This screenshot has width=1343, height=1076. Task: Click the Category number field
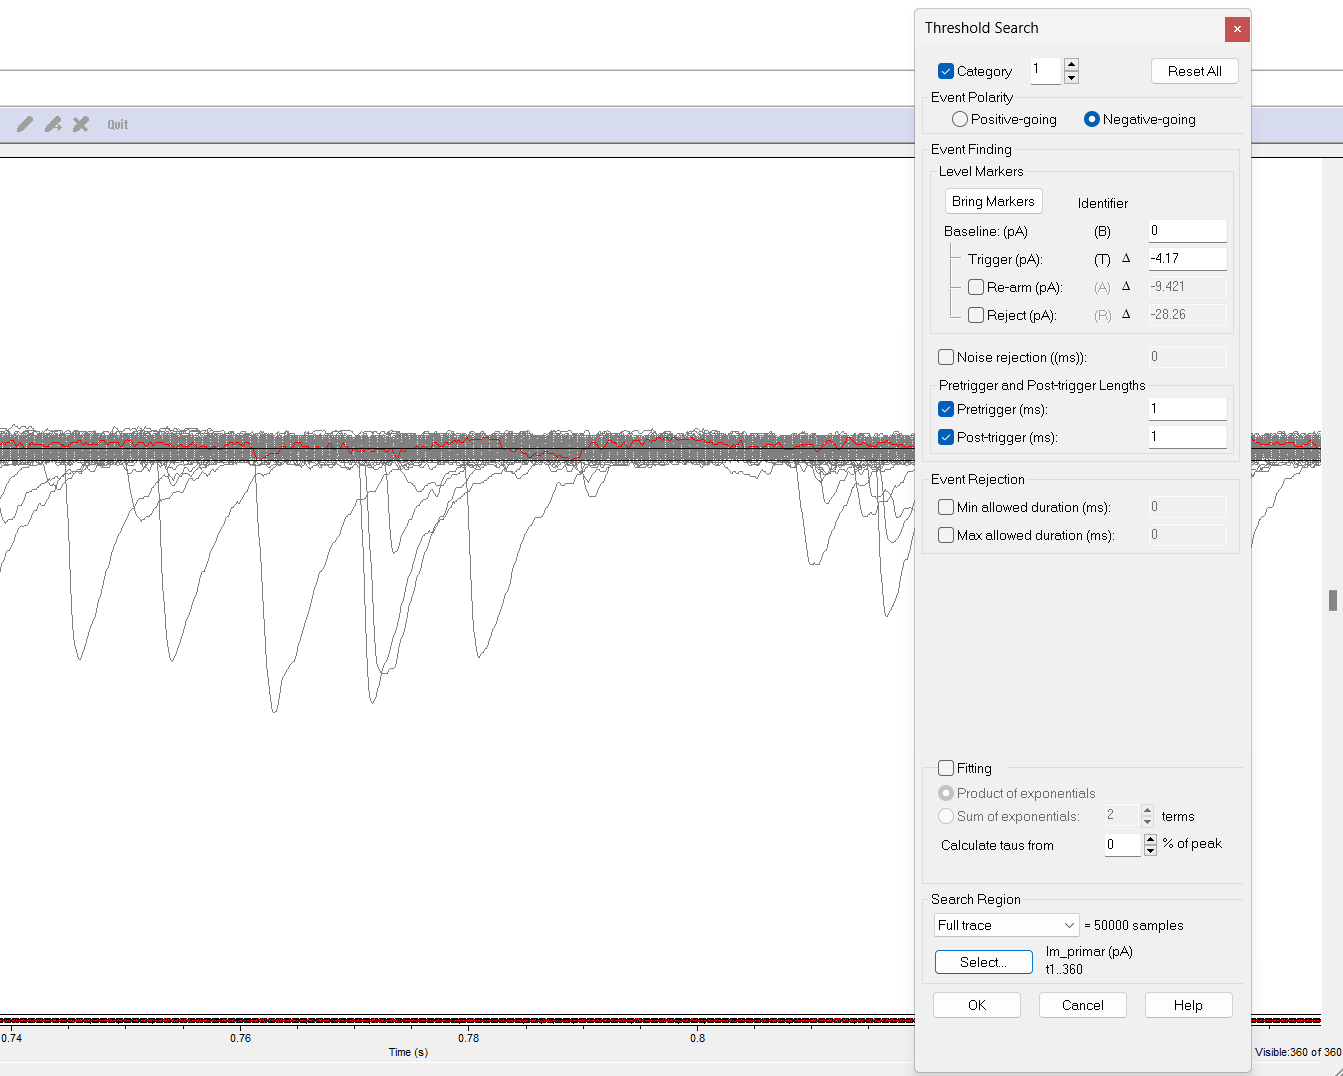(x=1046, y=71)
